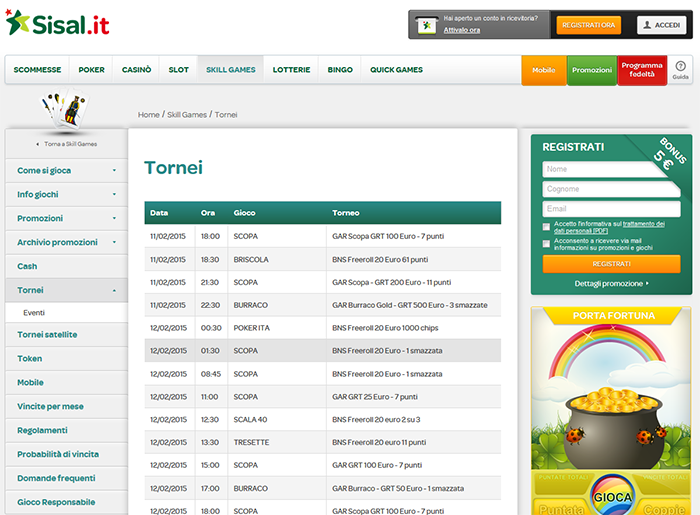Viewport: 700px width, 515px height.
Task: Tick the Accetto l'informativa checkbox
Action: coord(546,227)
